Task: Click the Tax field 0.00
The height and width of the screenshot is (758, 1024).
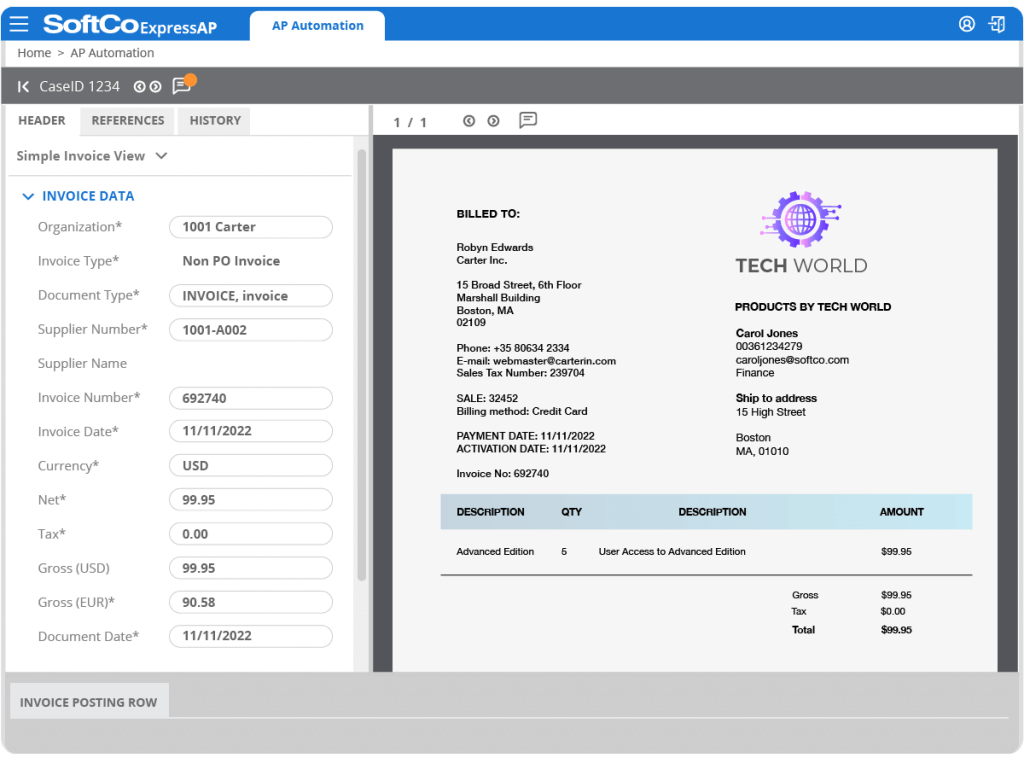Action: click(x=251, y=534)
